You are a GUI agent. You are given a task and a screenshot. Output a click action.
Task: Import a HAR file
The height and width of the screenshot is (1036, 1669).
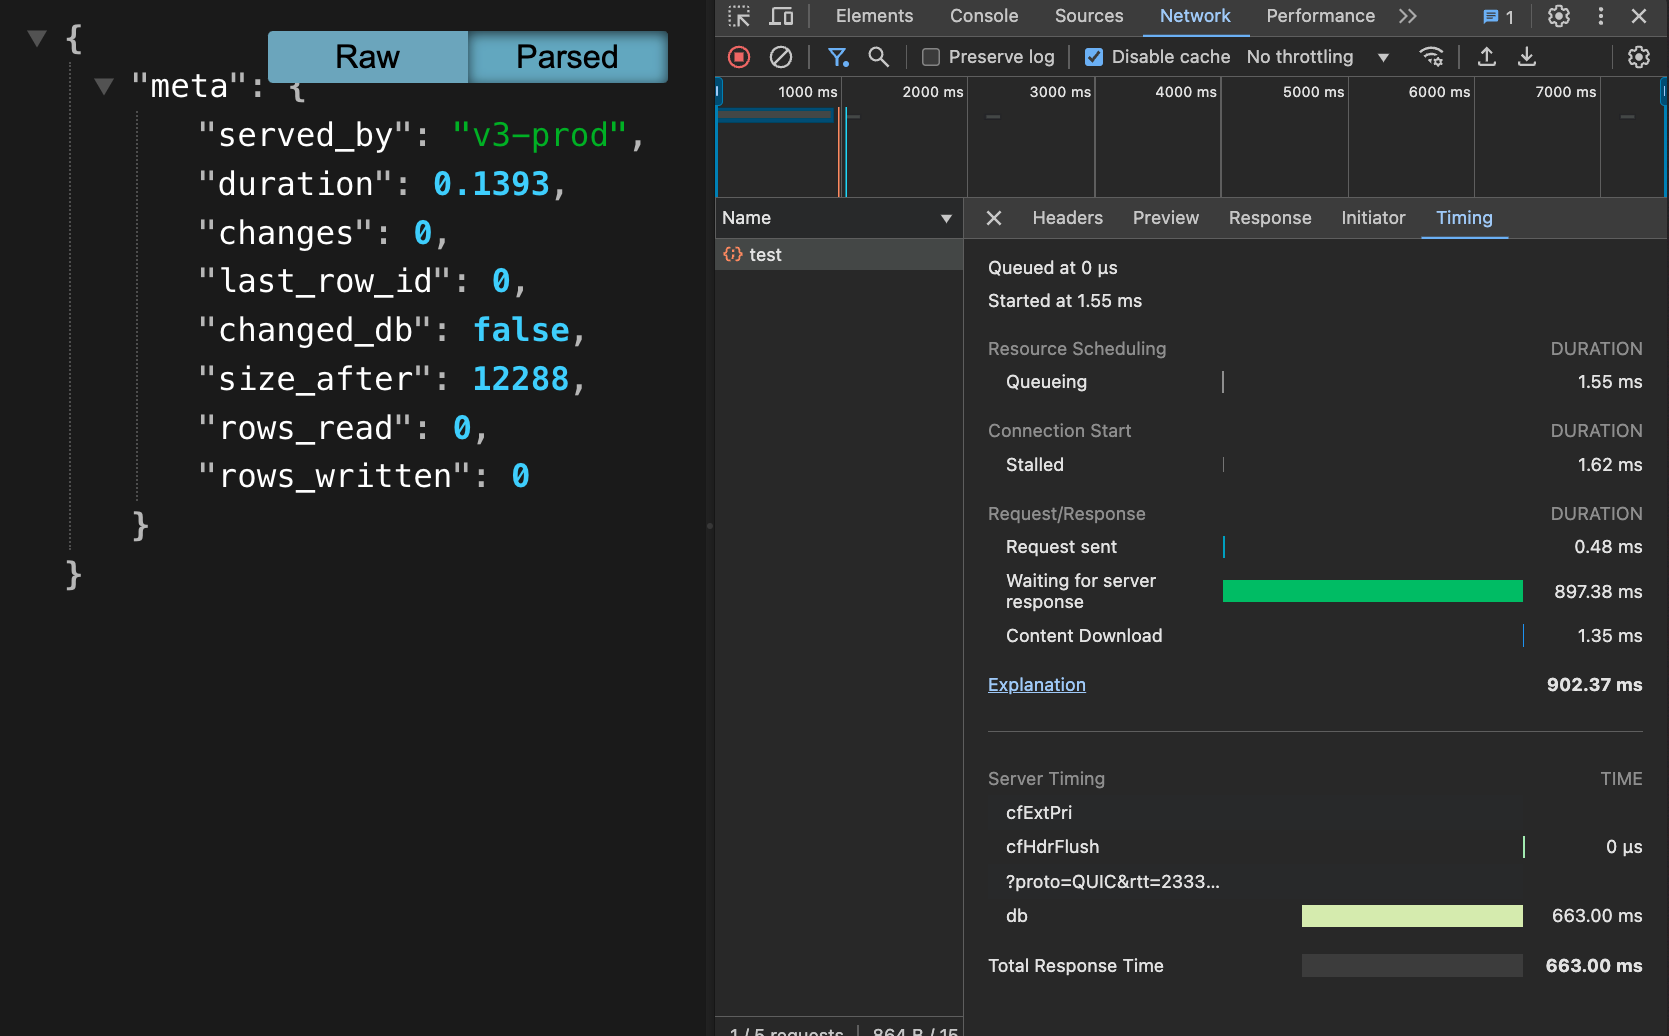[x=1486, y=57]
